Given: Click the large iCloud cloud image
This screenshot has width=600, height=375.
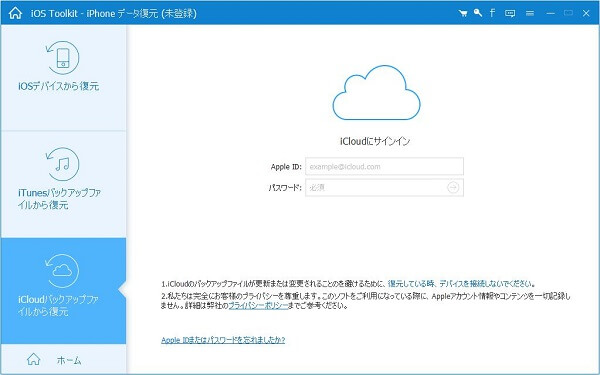Looking at the screenshot, I should [x=377, y=93].
